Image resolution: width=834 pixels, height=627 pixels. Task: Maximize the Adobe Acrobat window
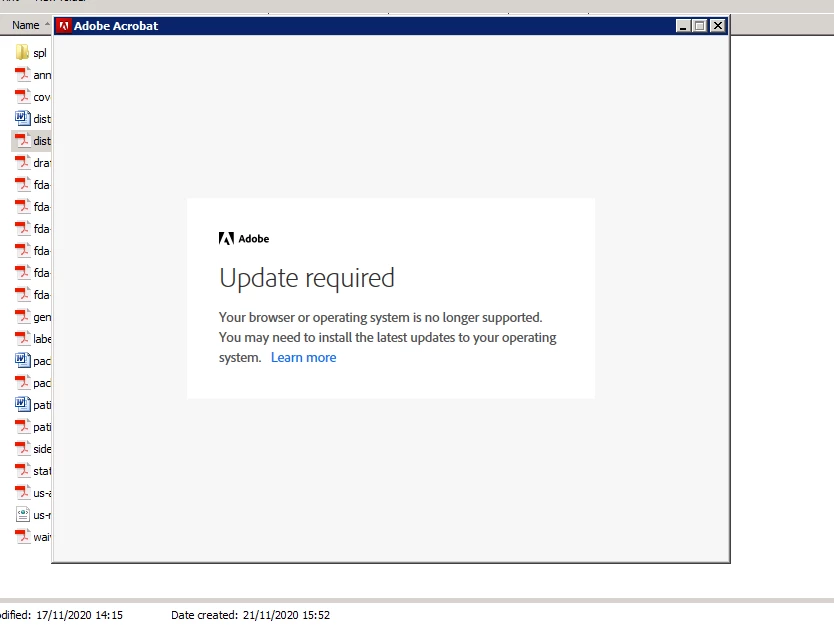700,26
